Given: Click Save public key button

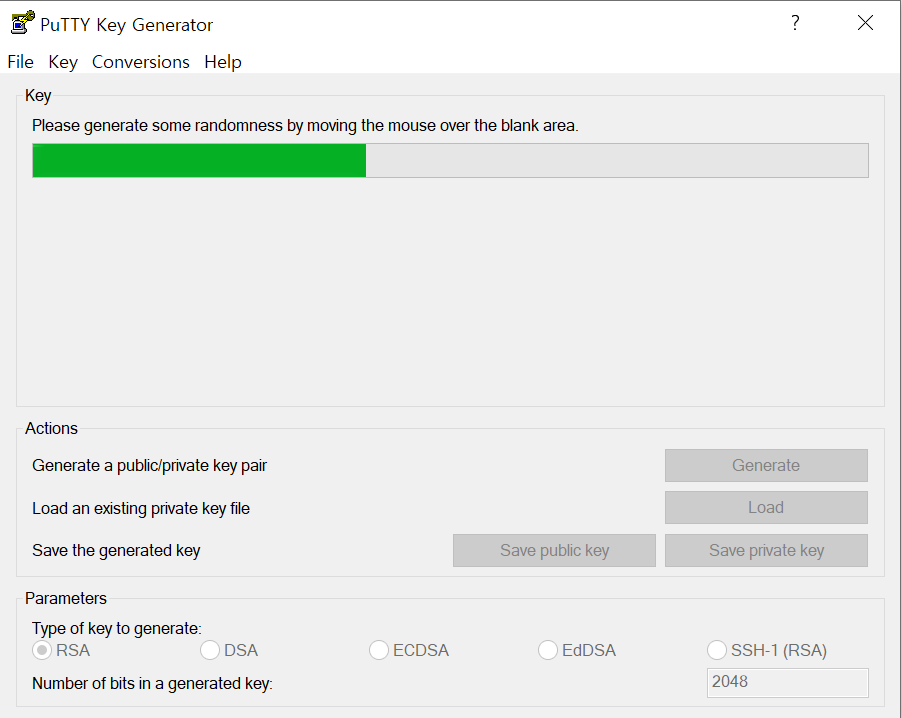Looking at the screenshot, I should [555, 551].
